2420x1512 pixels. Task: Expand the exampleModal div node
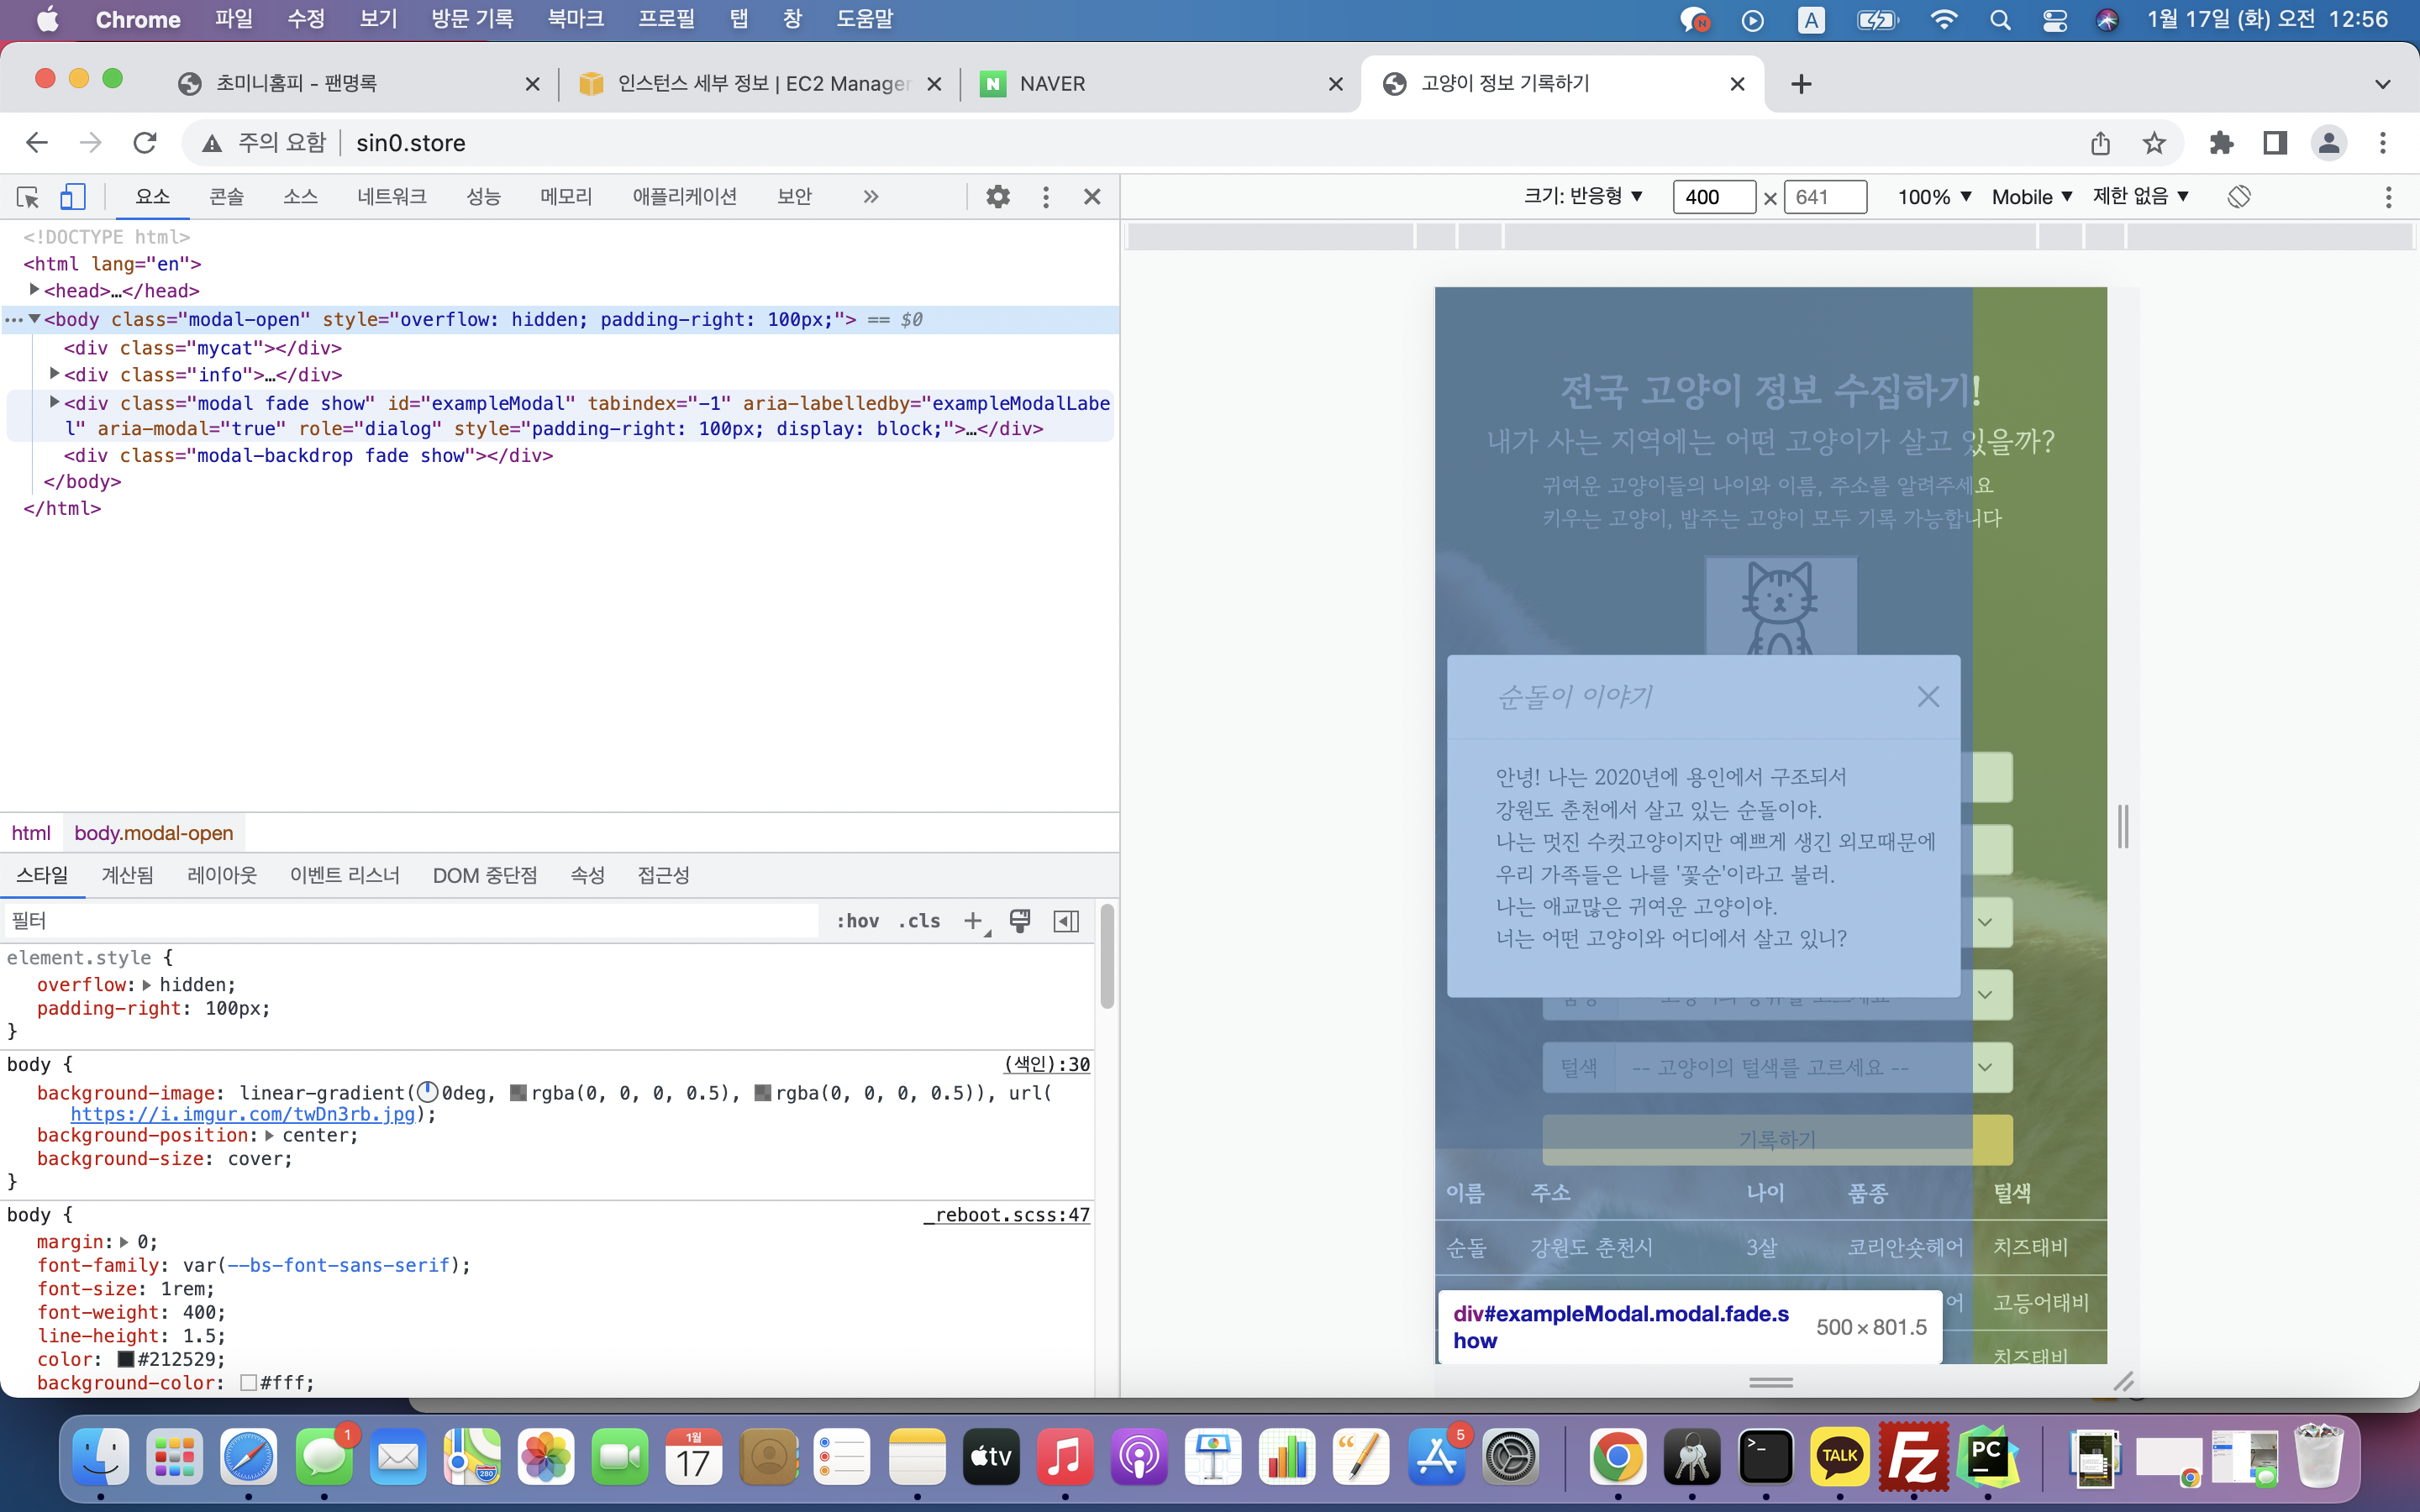pos(55,402)
